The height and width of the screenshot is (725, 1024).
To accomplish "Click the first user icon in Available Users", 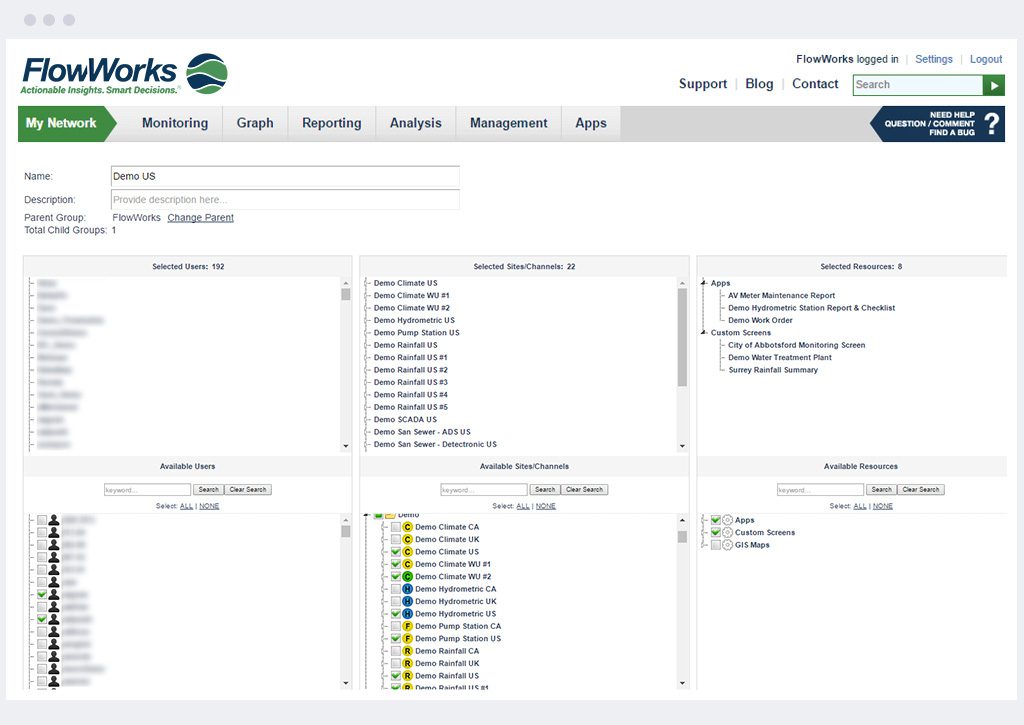I will tap(54, 521).
